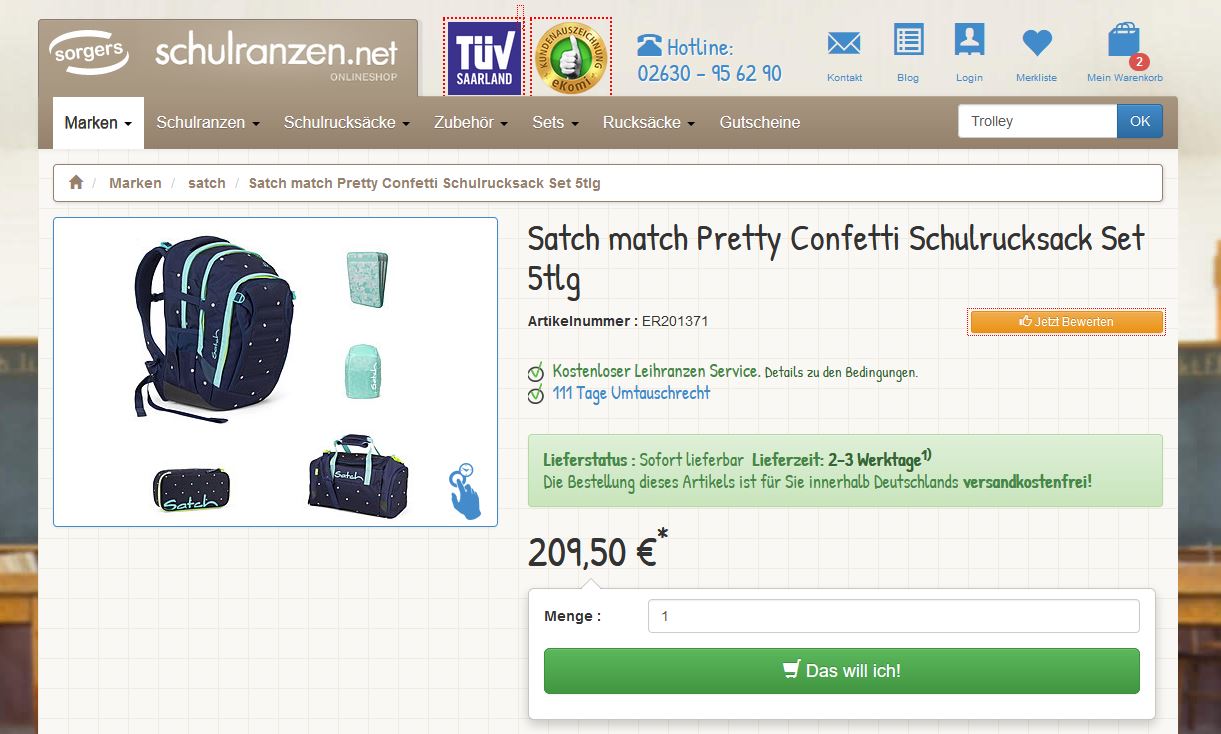Viewport: 1221px width, 734px height.
Task: Click the green Das will ich! button
Action: click(841, 671)
